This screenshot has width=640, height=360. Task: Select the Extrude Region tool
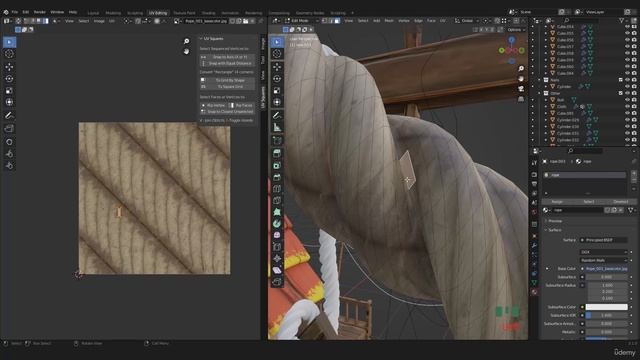[x=277, y=153]
